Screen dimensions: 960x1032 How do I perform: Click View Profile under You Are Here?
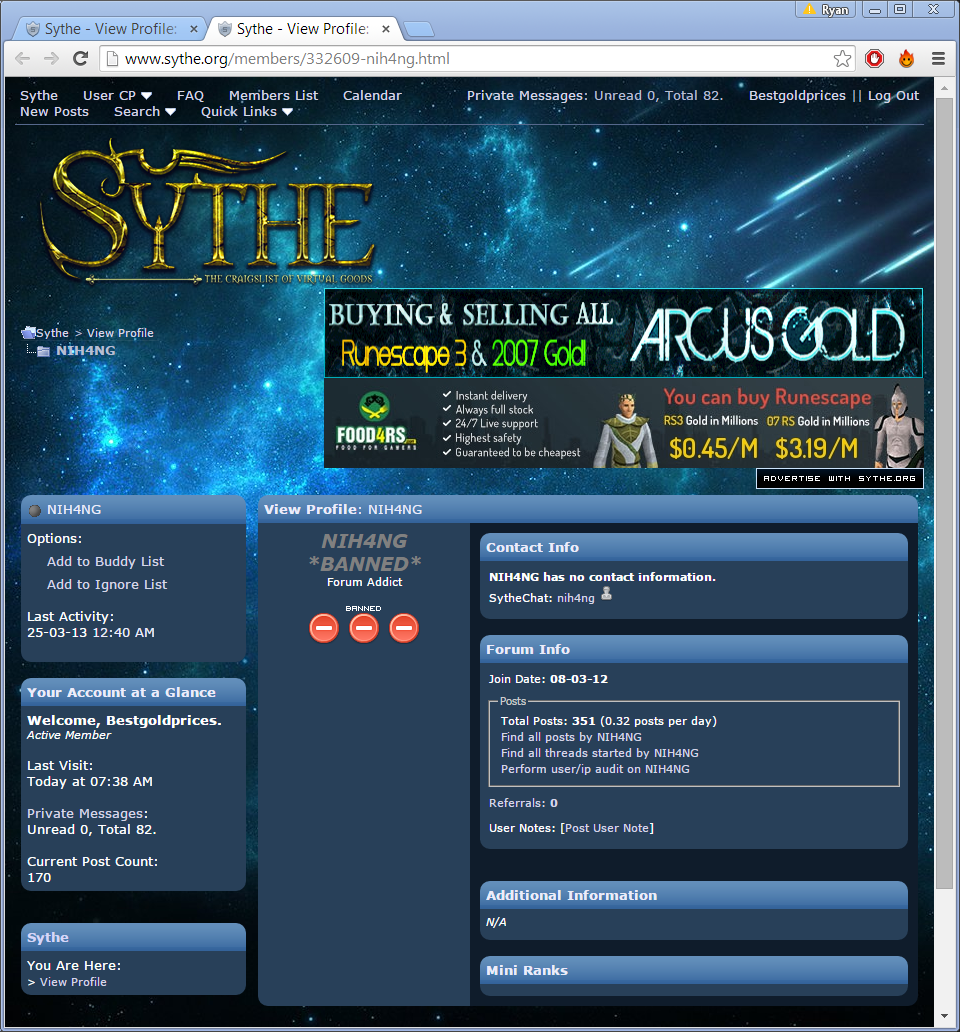click(73, 982)
